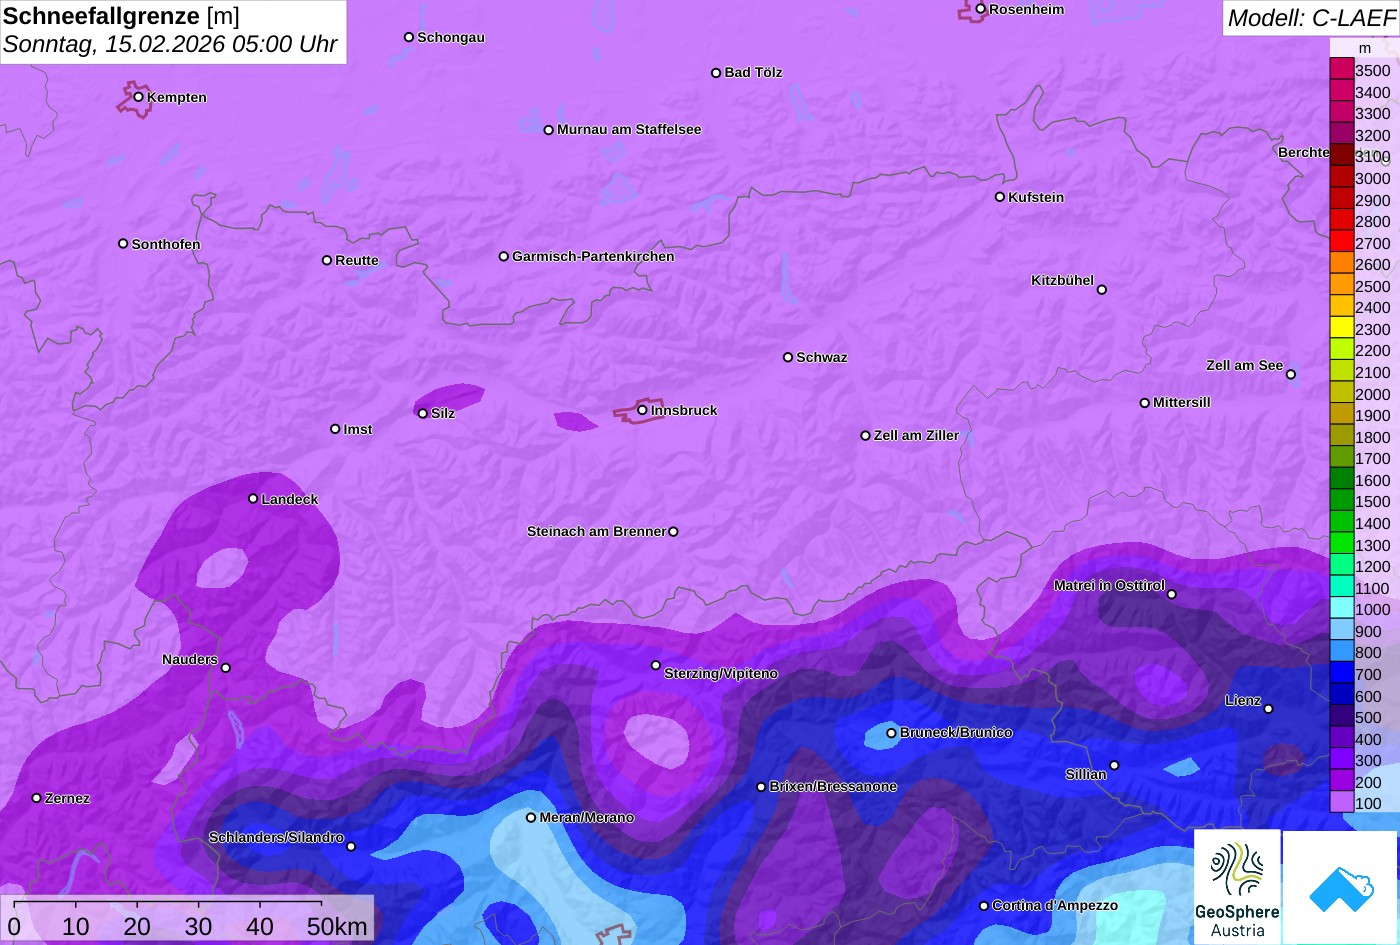Click the Nauders location marker
The width and height of the screenshot is (1400, 945).
click(225, 668)
